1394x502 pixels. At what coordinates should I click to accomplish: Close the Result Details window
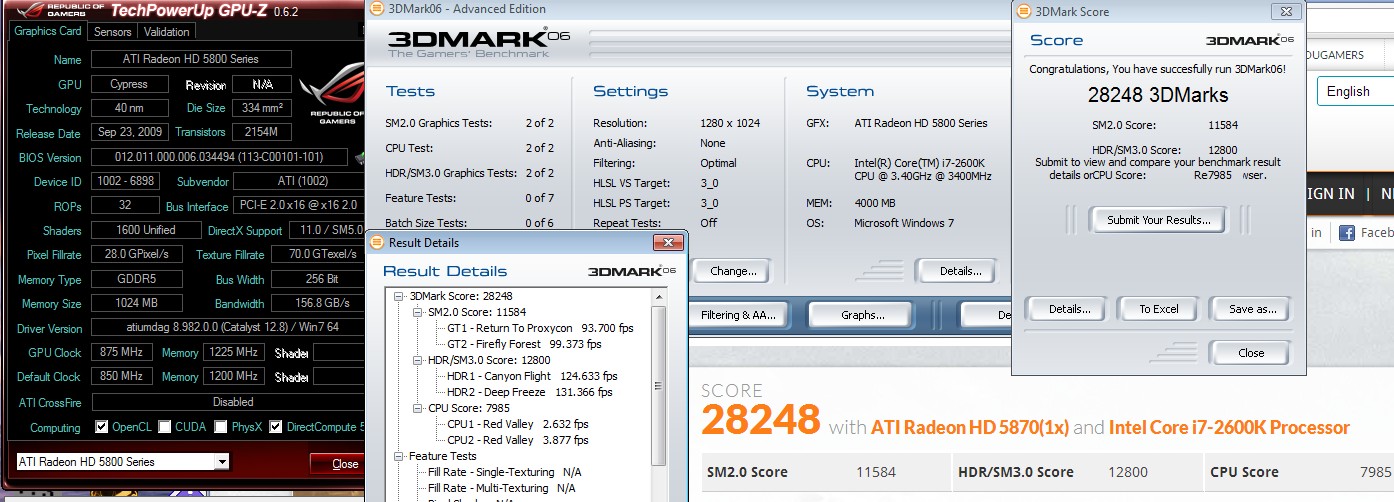click(x=667, y=243)
